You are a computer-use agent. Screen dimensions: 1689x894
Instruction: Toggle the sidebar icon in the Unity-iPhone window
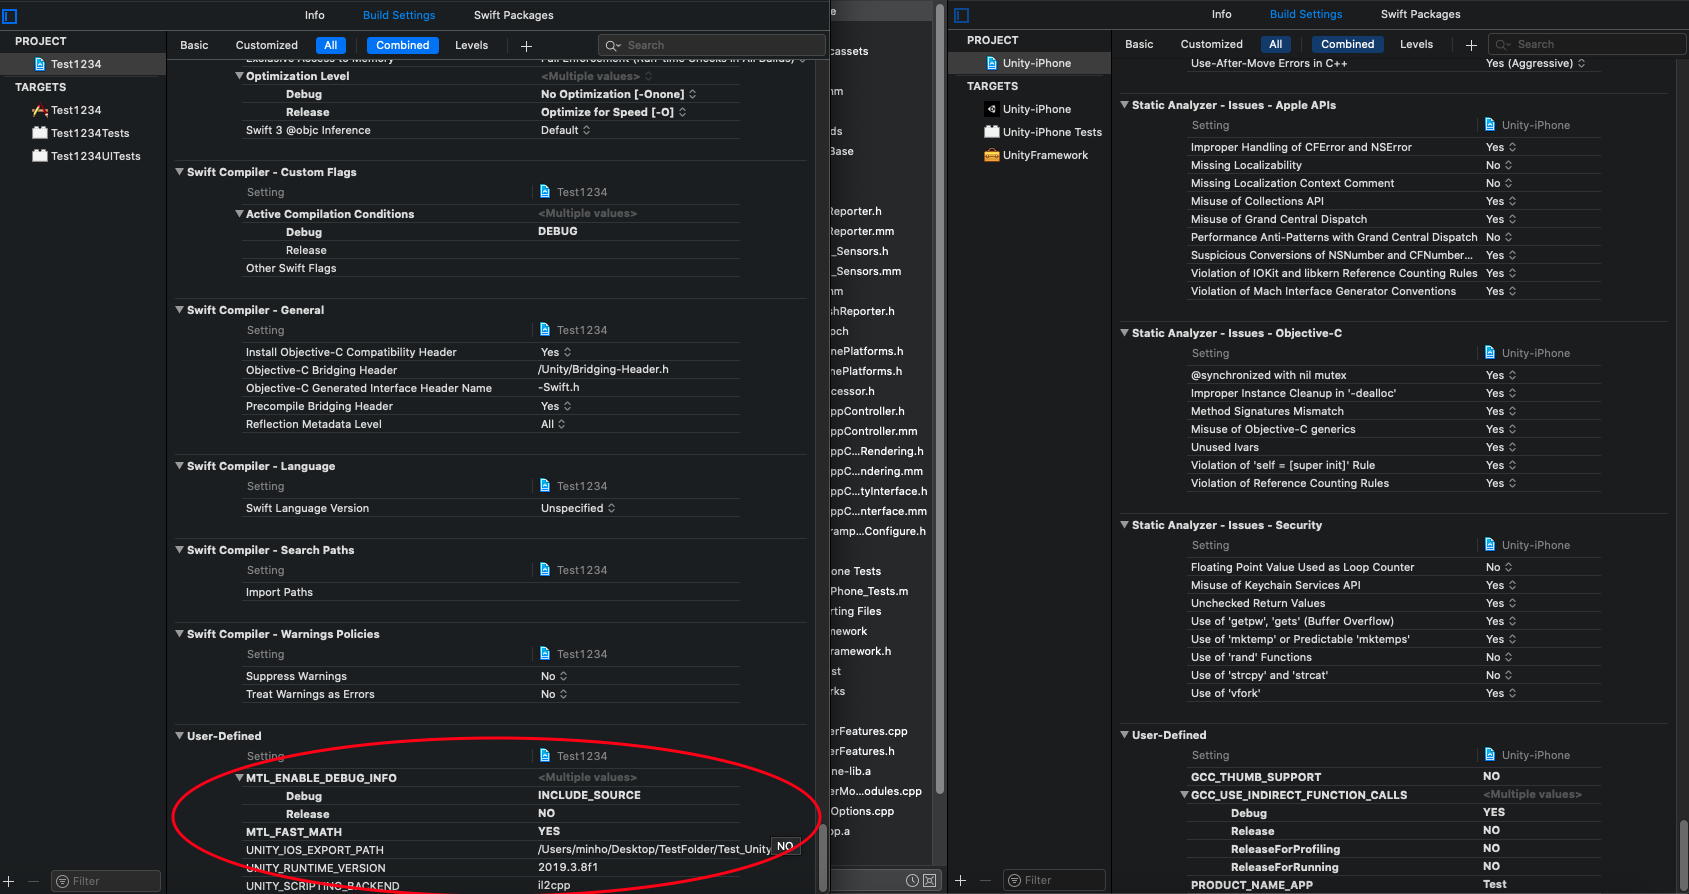coord(962,15)
